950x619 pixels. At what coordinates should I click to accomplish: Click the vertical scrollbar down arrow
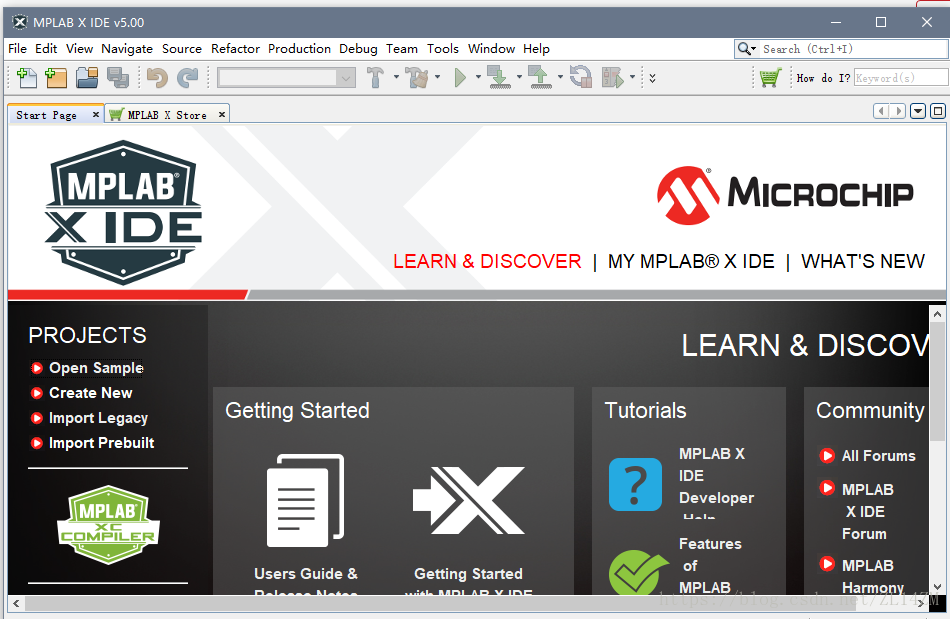(x=937, y=586)
